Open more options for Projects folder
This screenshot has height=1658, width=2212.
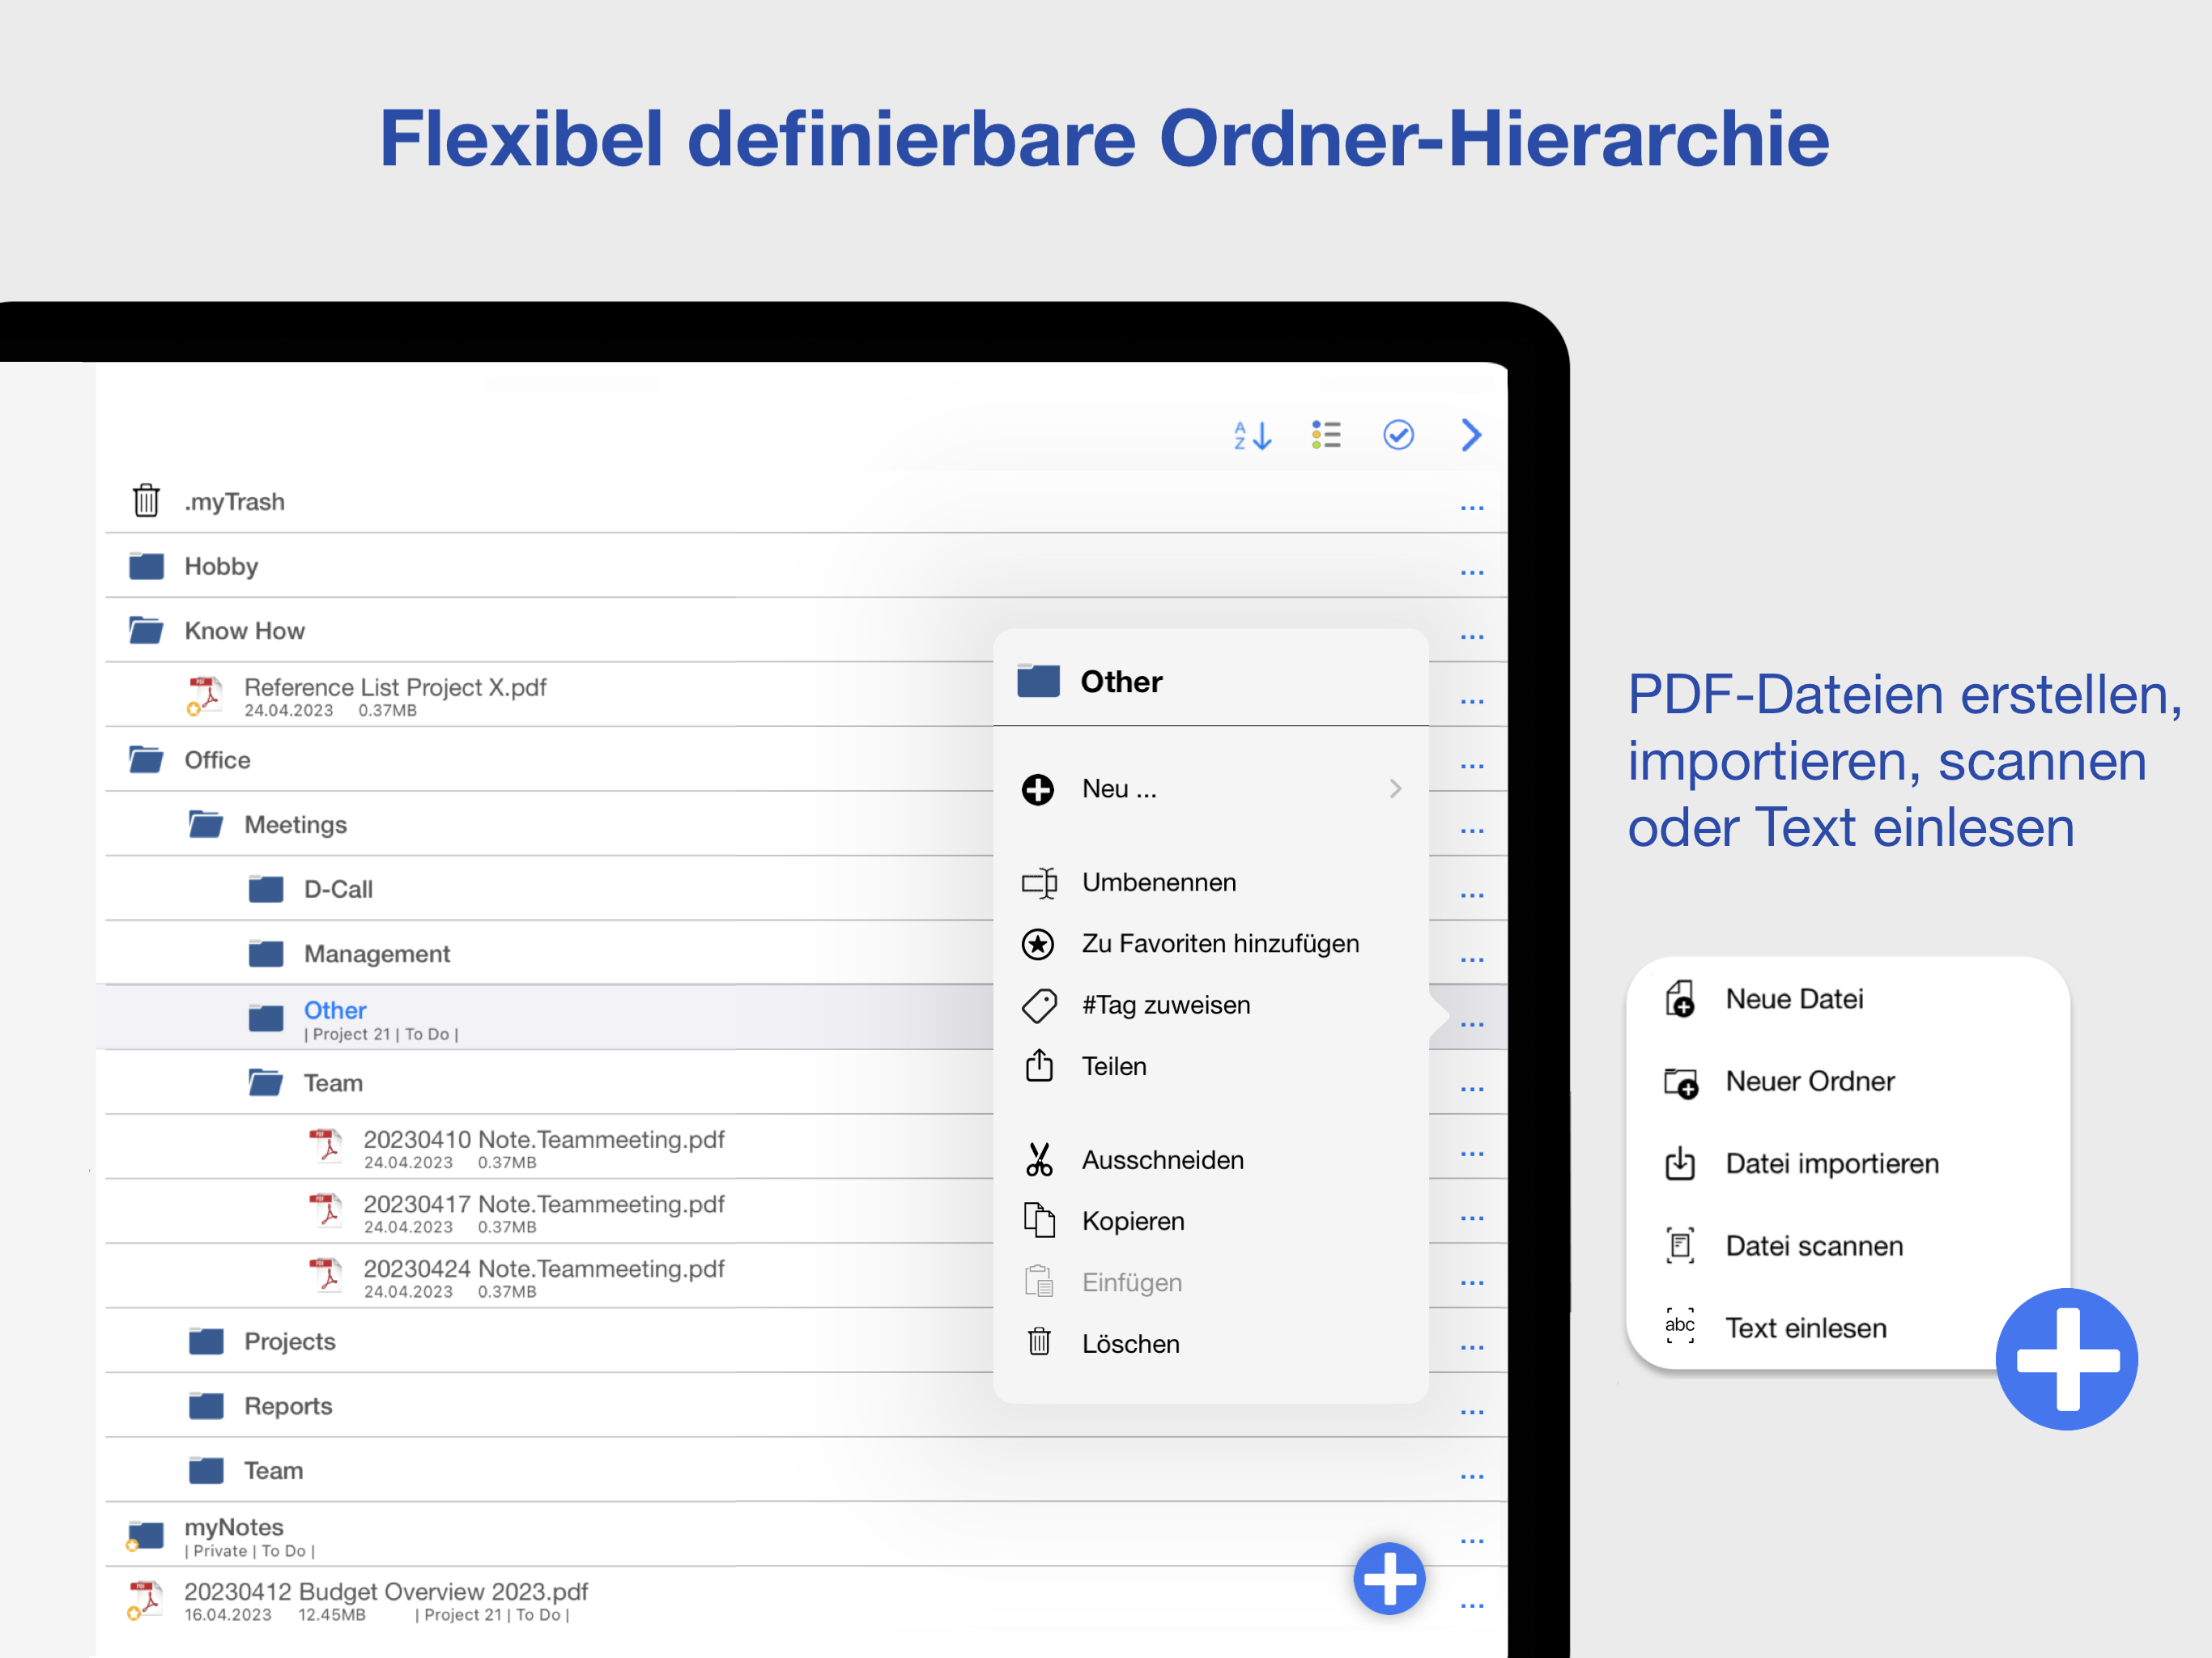pyautogui.click(x=1471, y=1348)
